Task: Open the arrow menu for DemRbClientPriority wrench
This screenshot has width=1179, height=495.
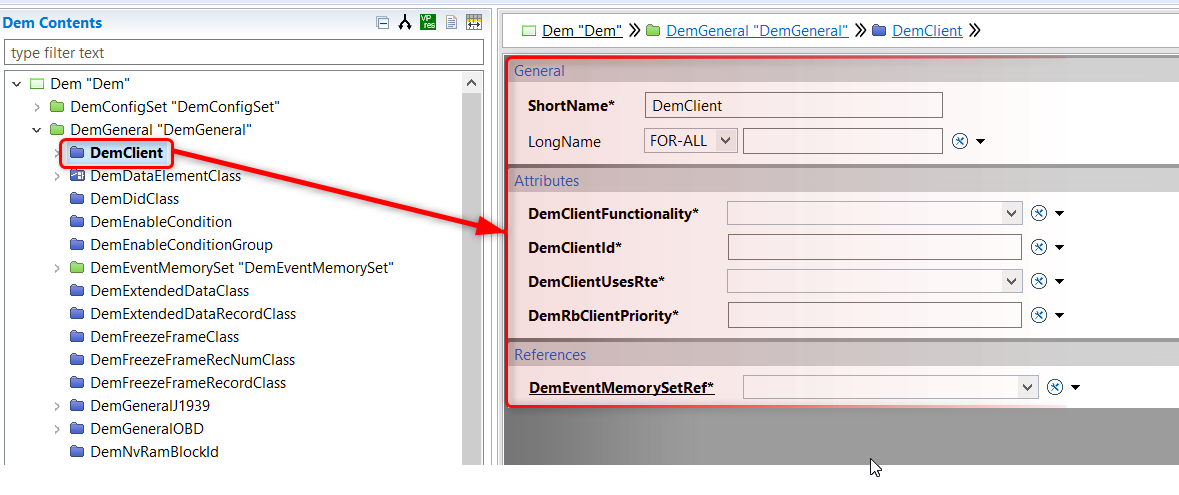Action: pyautogui.click(x=1059, y=316)
